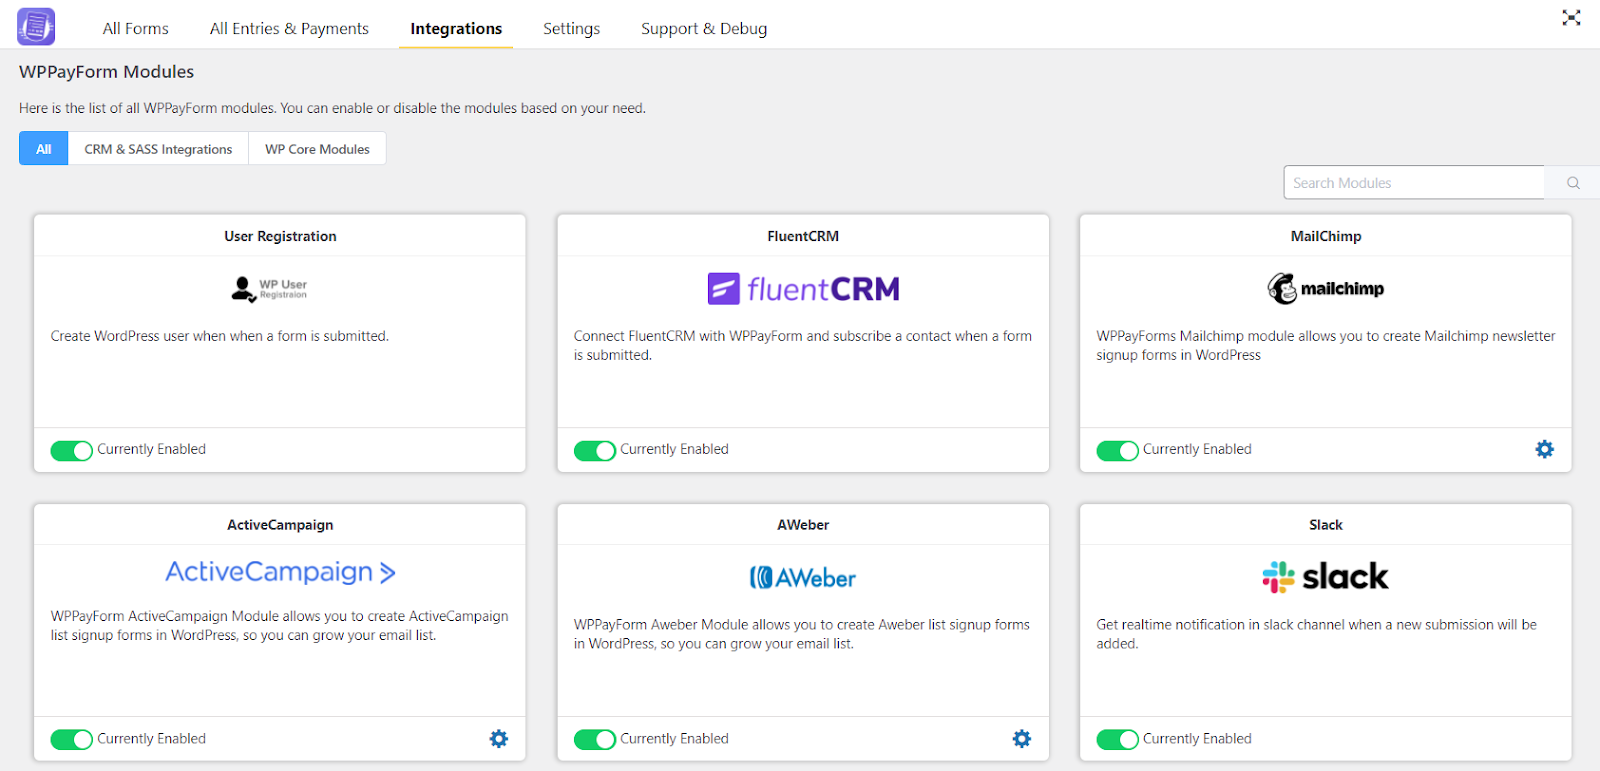1600x771 pixels.
Task: Filter by CRM & SASS Integrations
Action: point(158,149)
